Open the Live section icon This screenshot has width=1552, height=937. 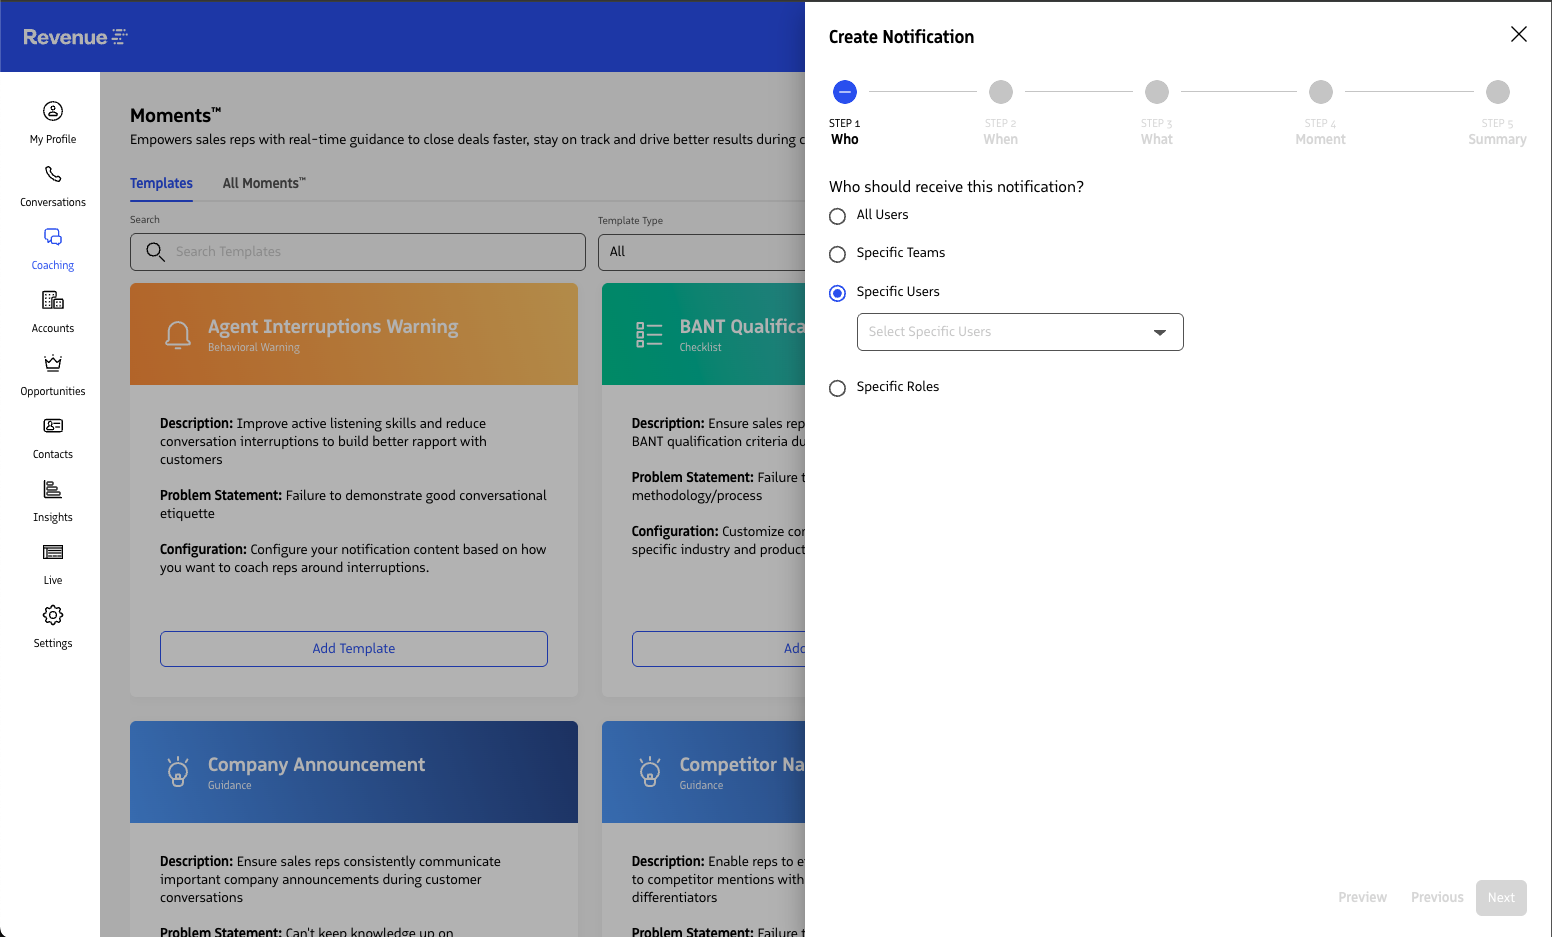click(x=53, y=552)
